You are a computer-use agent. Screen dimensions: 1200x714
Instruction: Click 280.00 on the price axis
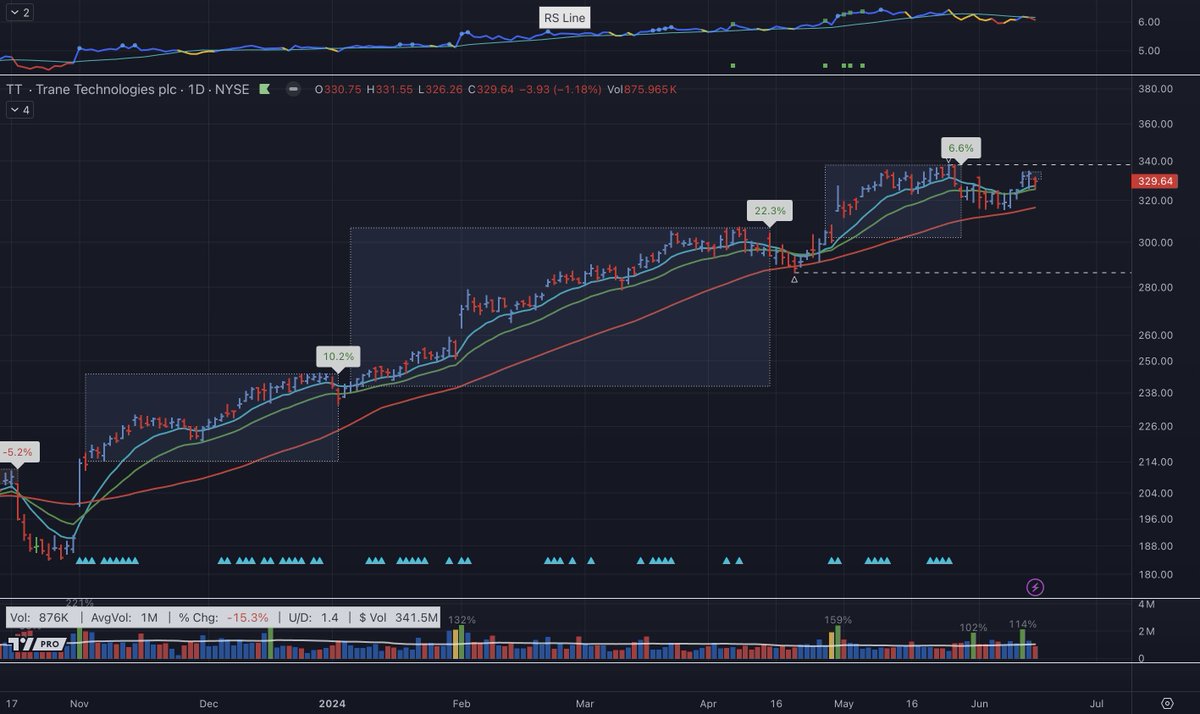pos(1154,288)
